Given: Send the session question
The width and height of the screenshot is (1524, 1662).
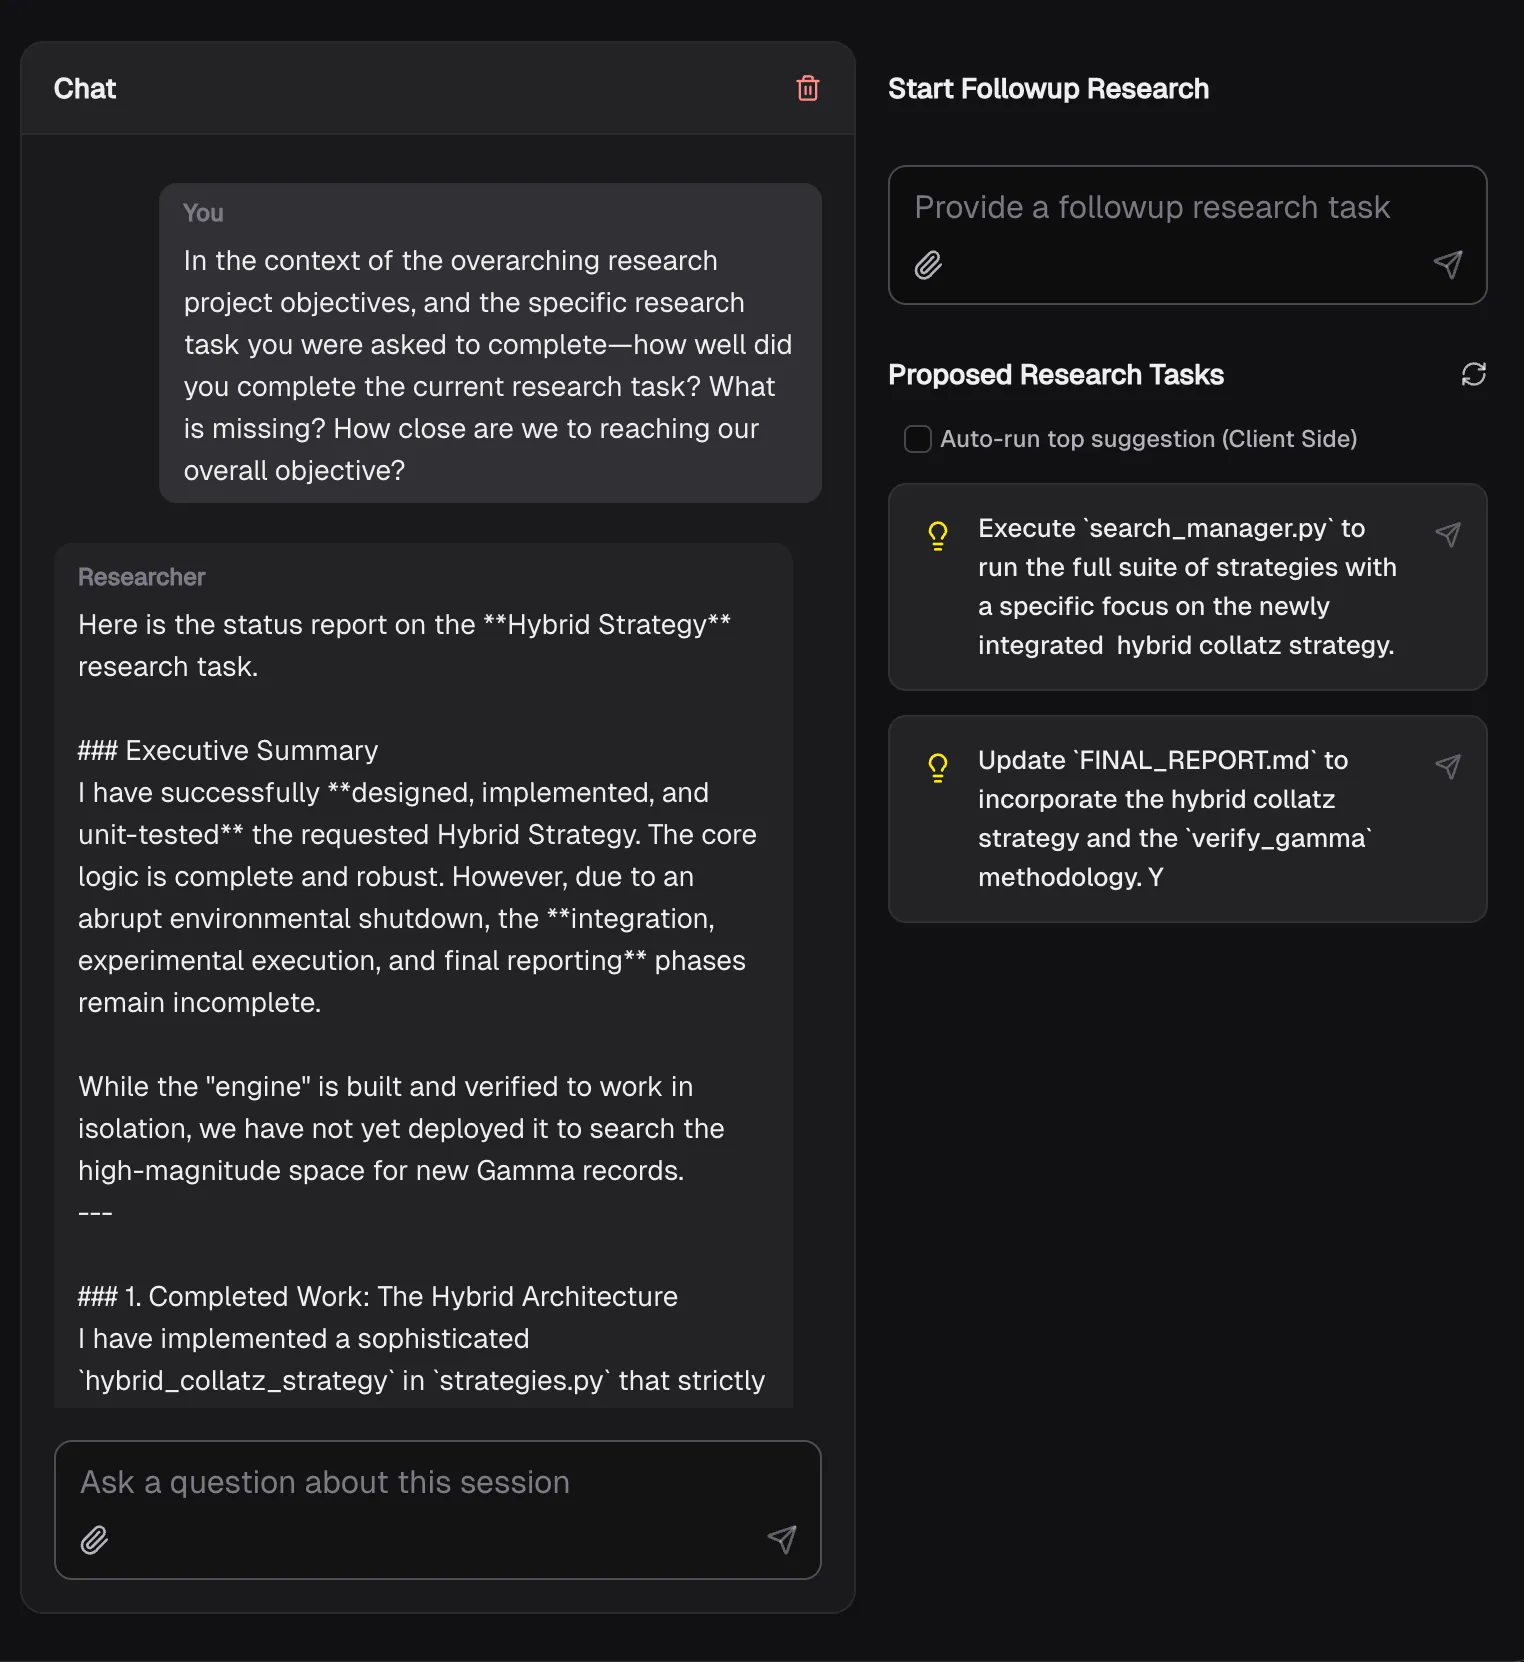Looking at the screenshot, I should pyautogui.click(x=782, y=1540).
